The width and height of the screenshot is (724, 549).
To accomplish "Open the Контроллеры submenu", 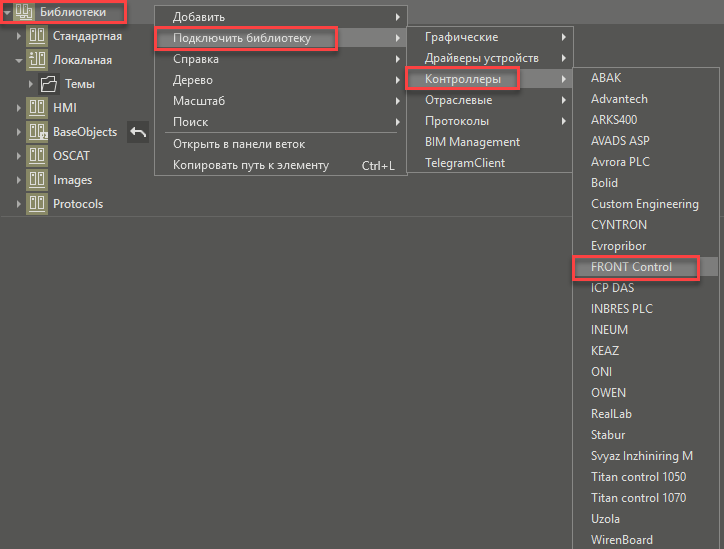I will pos(489,79).
